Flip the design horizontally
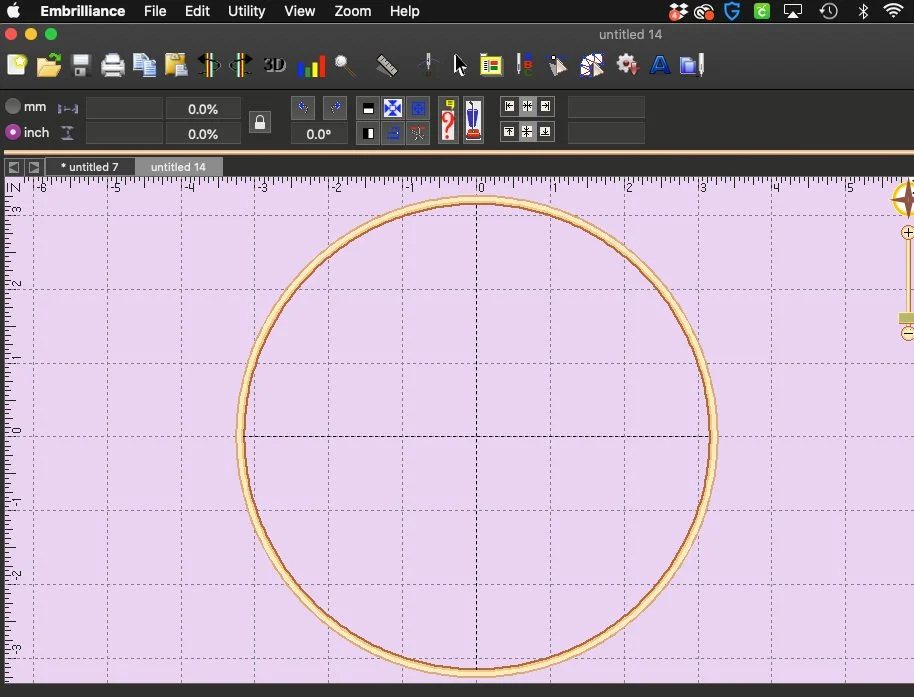 [209, 65]
